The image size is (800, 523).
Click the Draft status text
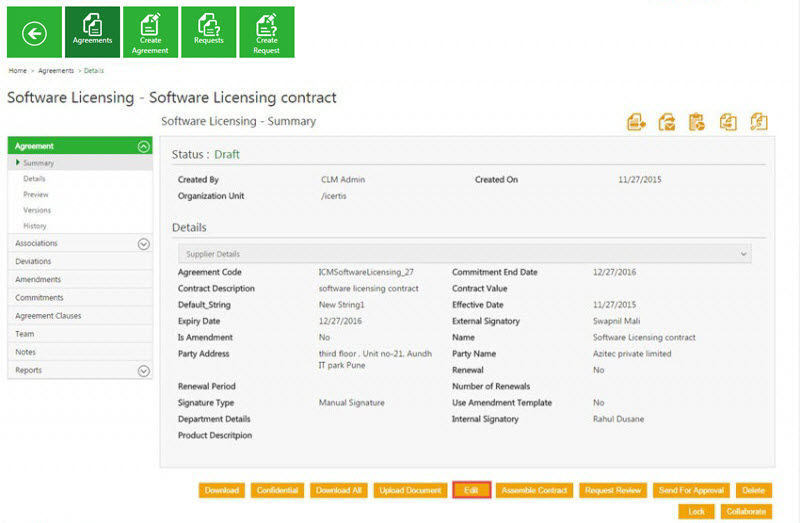click(227, 155)
